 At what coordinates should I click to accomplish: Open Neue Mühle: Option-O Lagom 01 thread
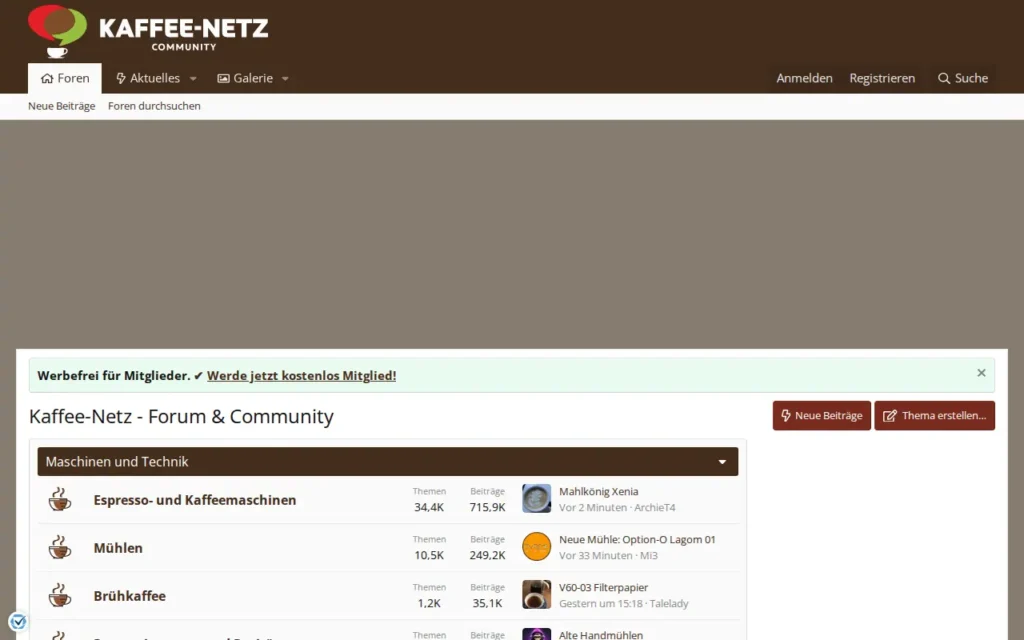click(x=637, y=539)
